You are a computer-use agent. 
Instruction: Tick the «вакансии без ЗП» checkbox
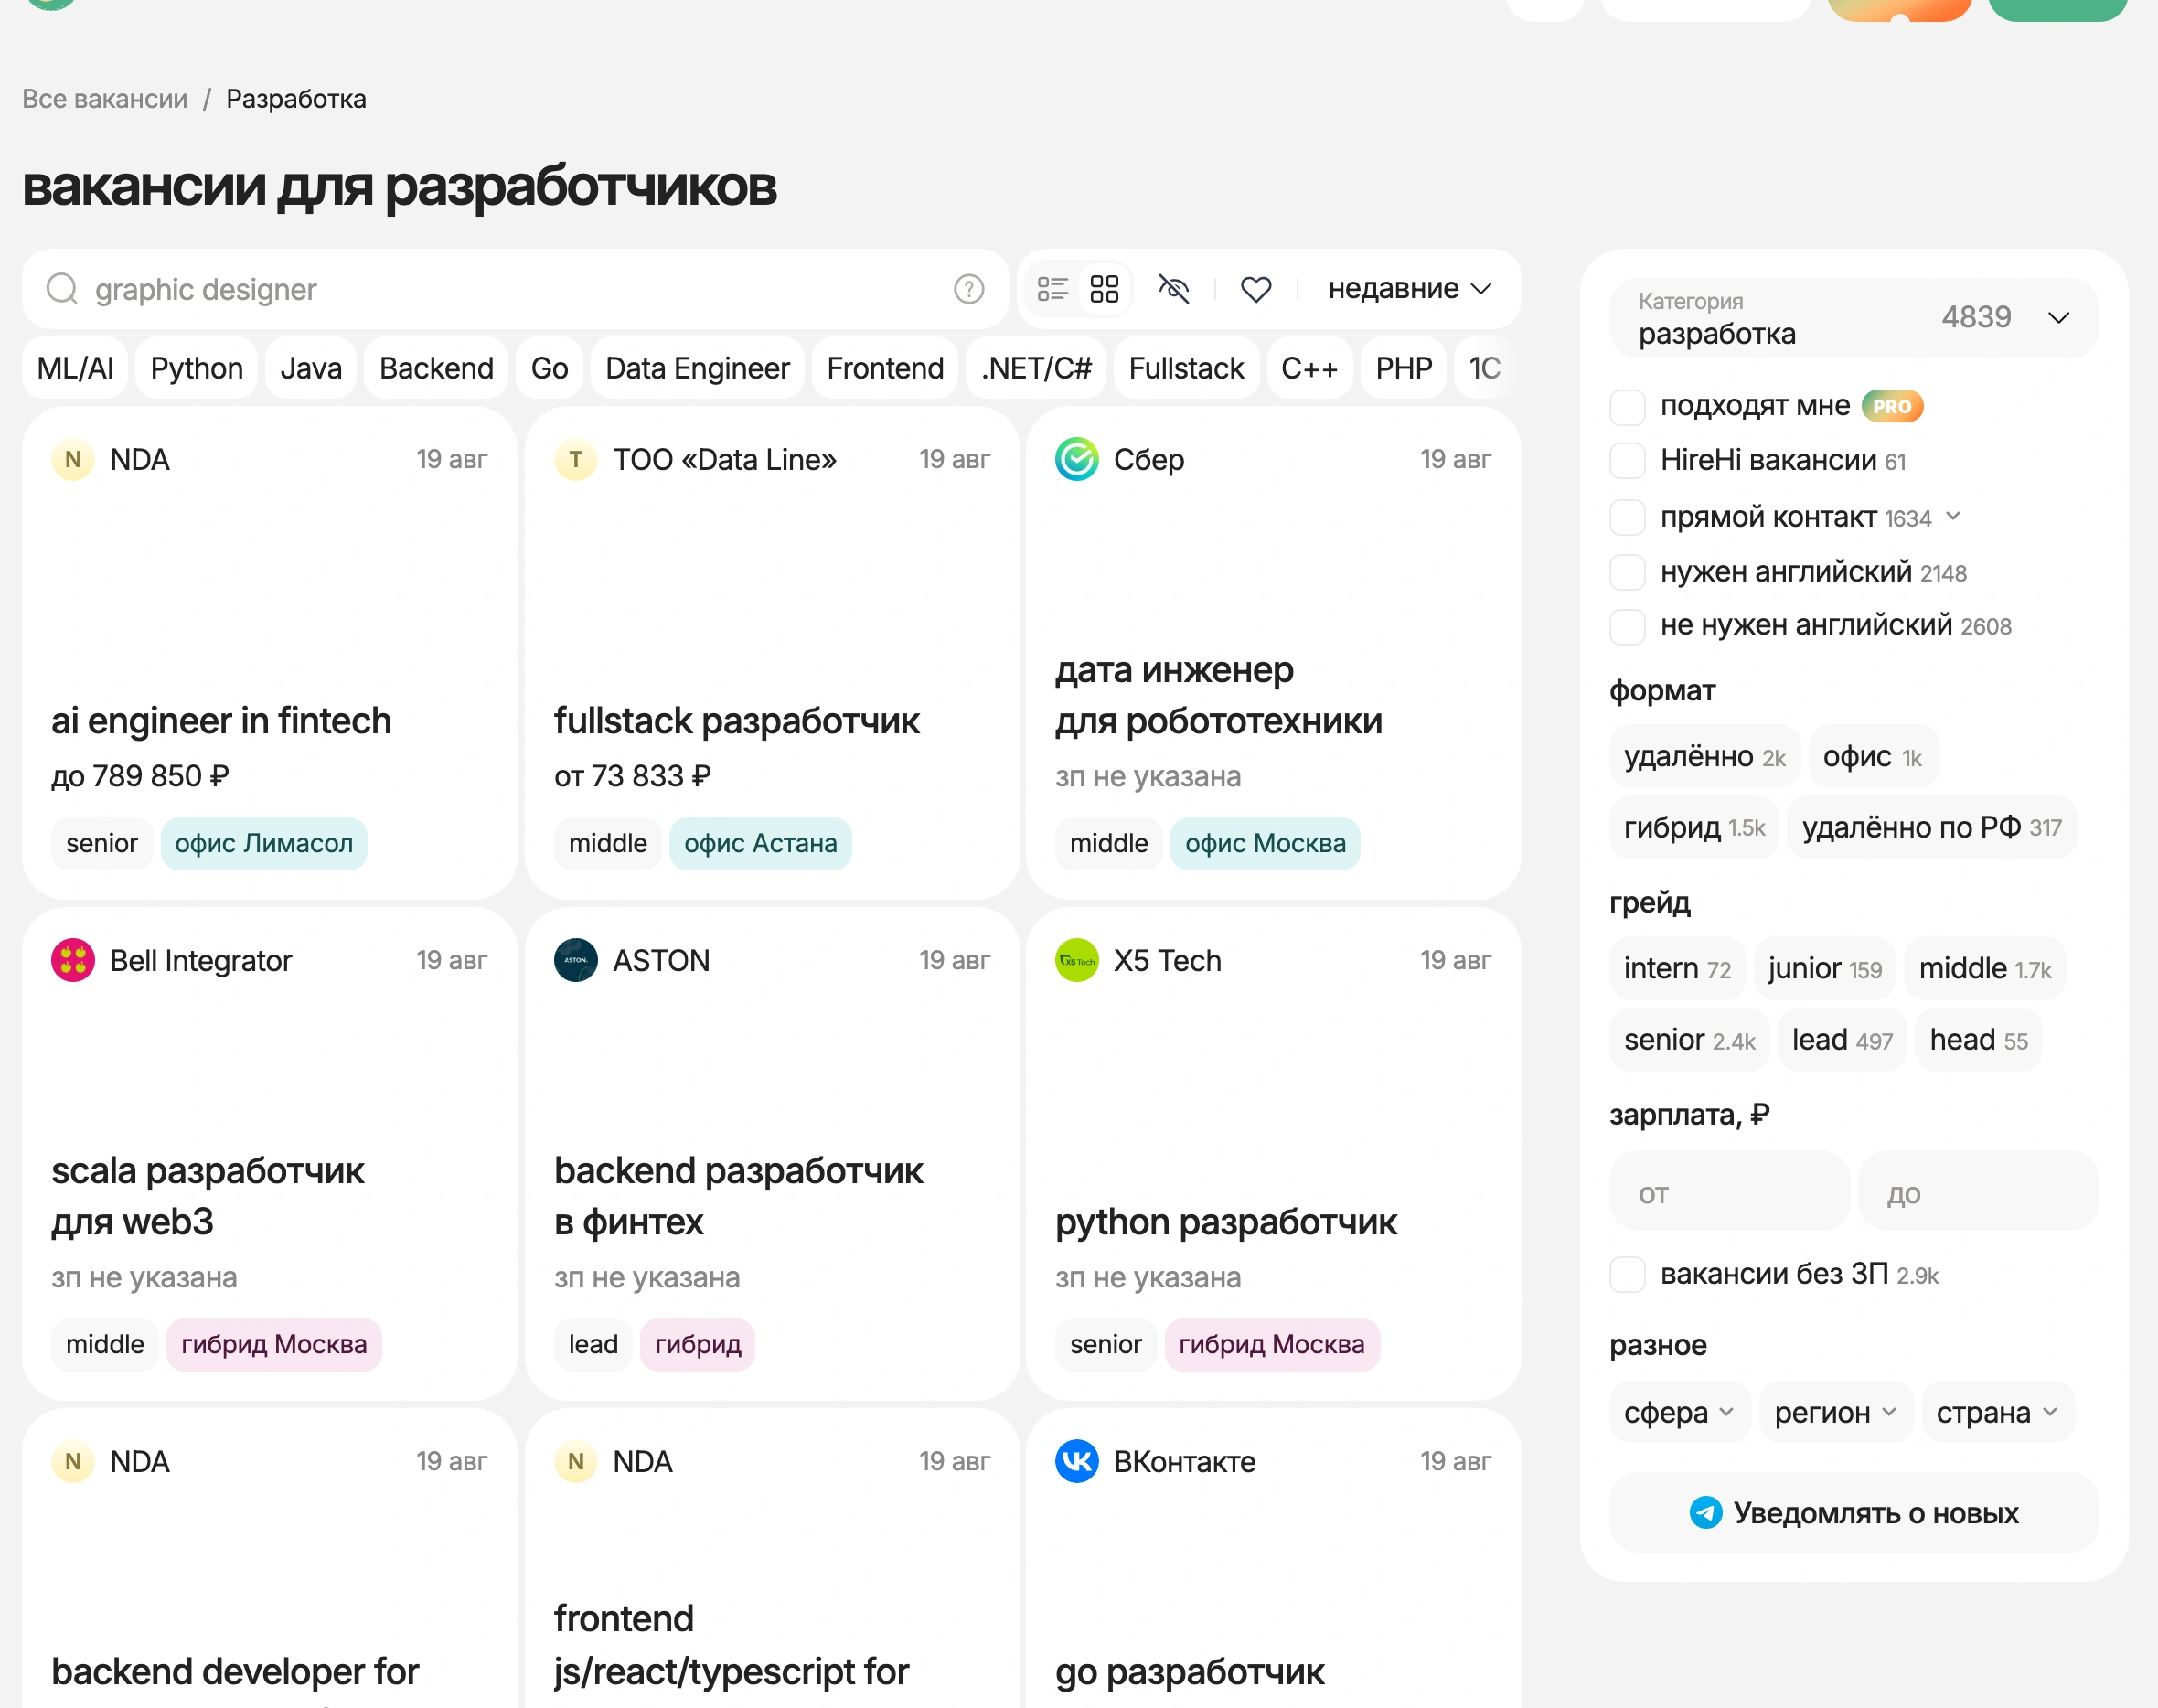[1626, 1274]
